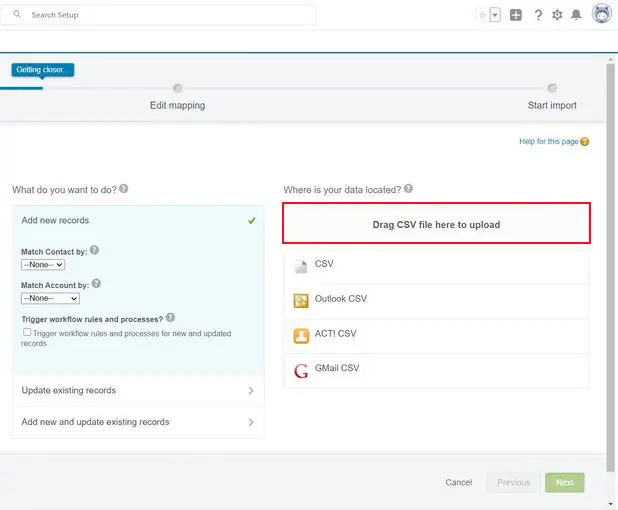Select the ACT! CSV icon
This screenshot has height=510, width=618.
tap(301, 335)
